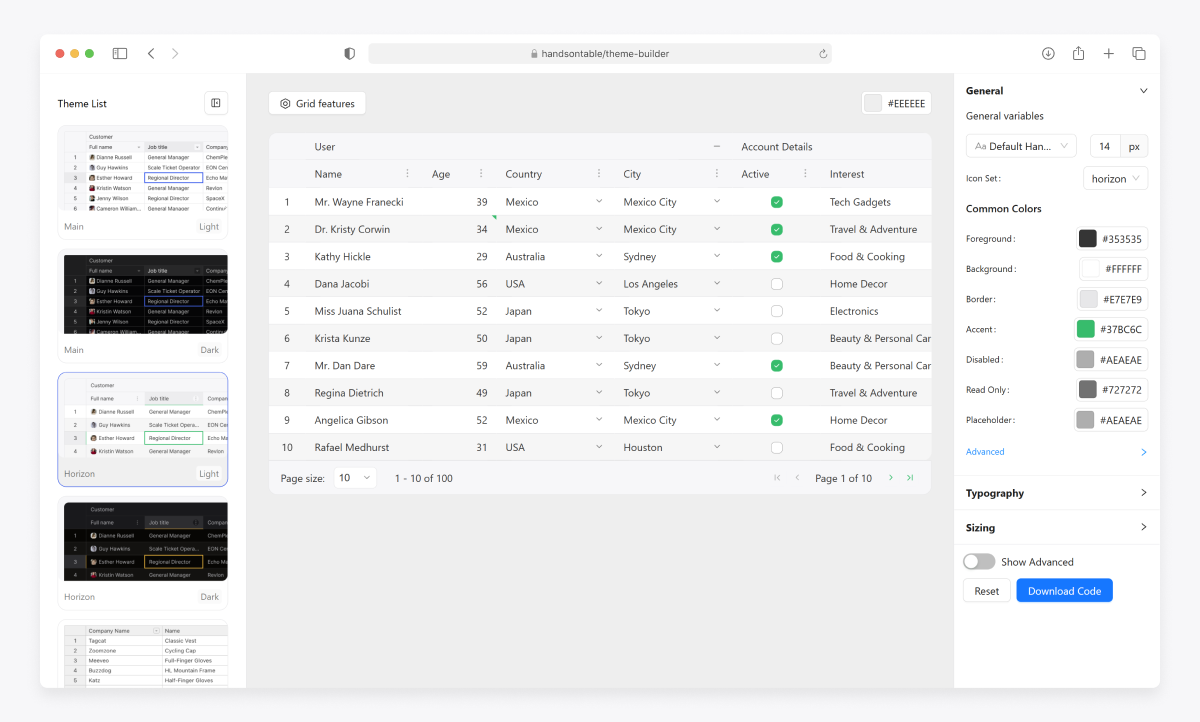
Task: Click the browser forward arrow
Action: tap(175, 54)
